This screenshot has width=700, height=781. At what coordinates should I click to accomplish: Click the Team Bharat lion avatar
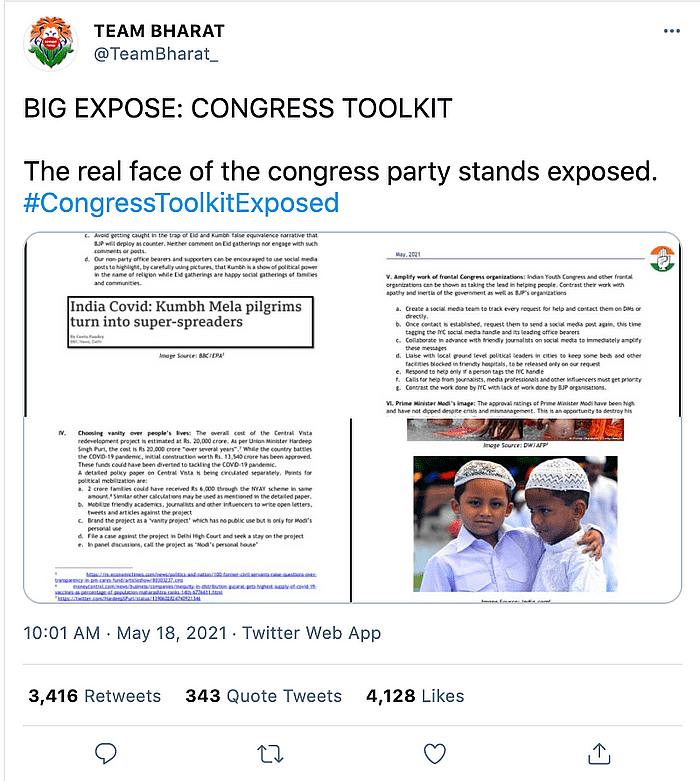pos(50,43)
